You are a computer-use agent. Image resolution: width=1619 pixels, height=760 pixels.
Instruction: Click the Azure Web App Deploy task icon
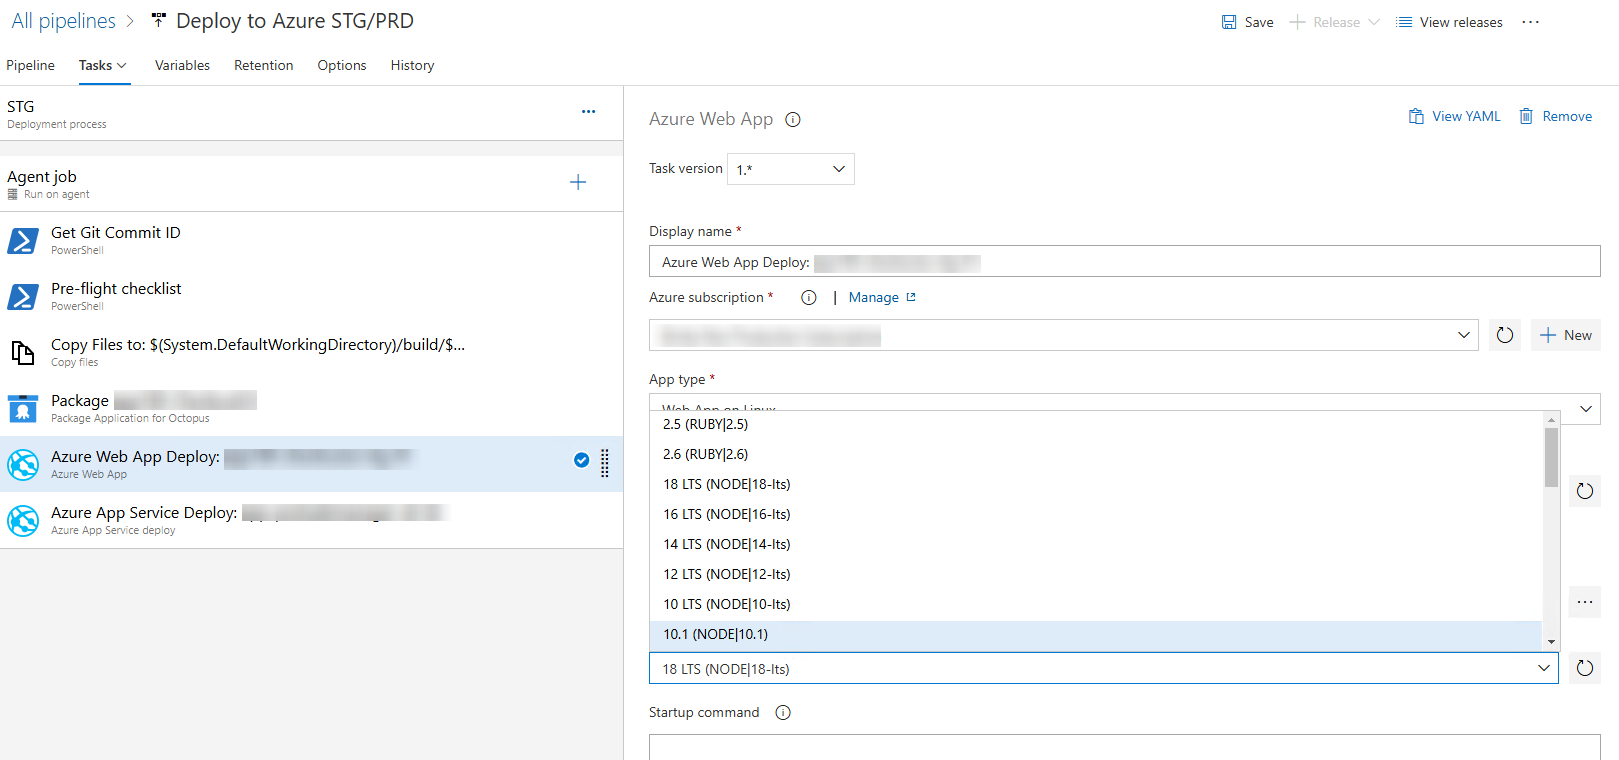pyautogui.click(x=23, y=464)
